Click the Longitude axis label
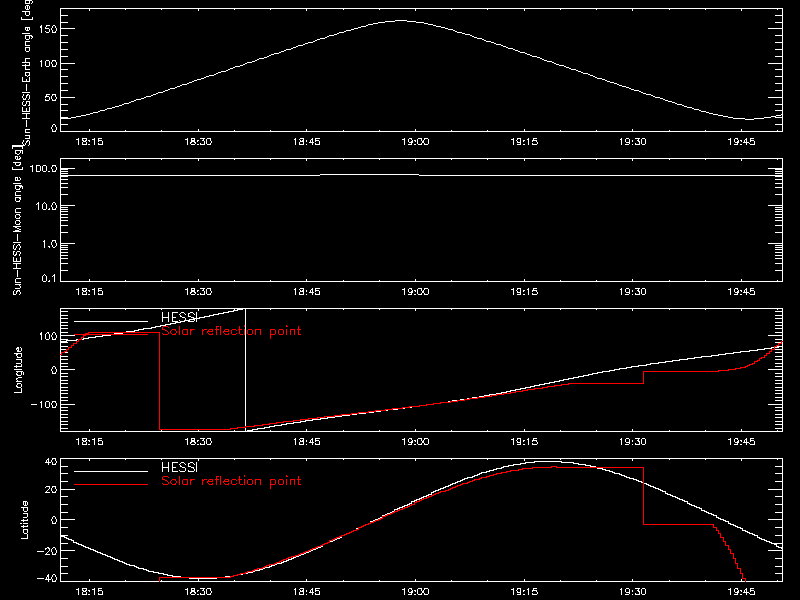The height and width of the screenshot is (600, 800). pos(18,370)
